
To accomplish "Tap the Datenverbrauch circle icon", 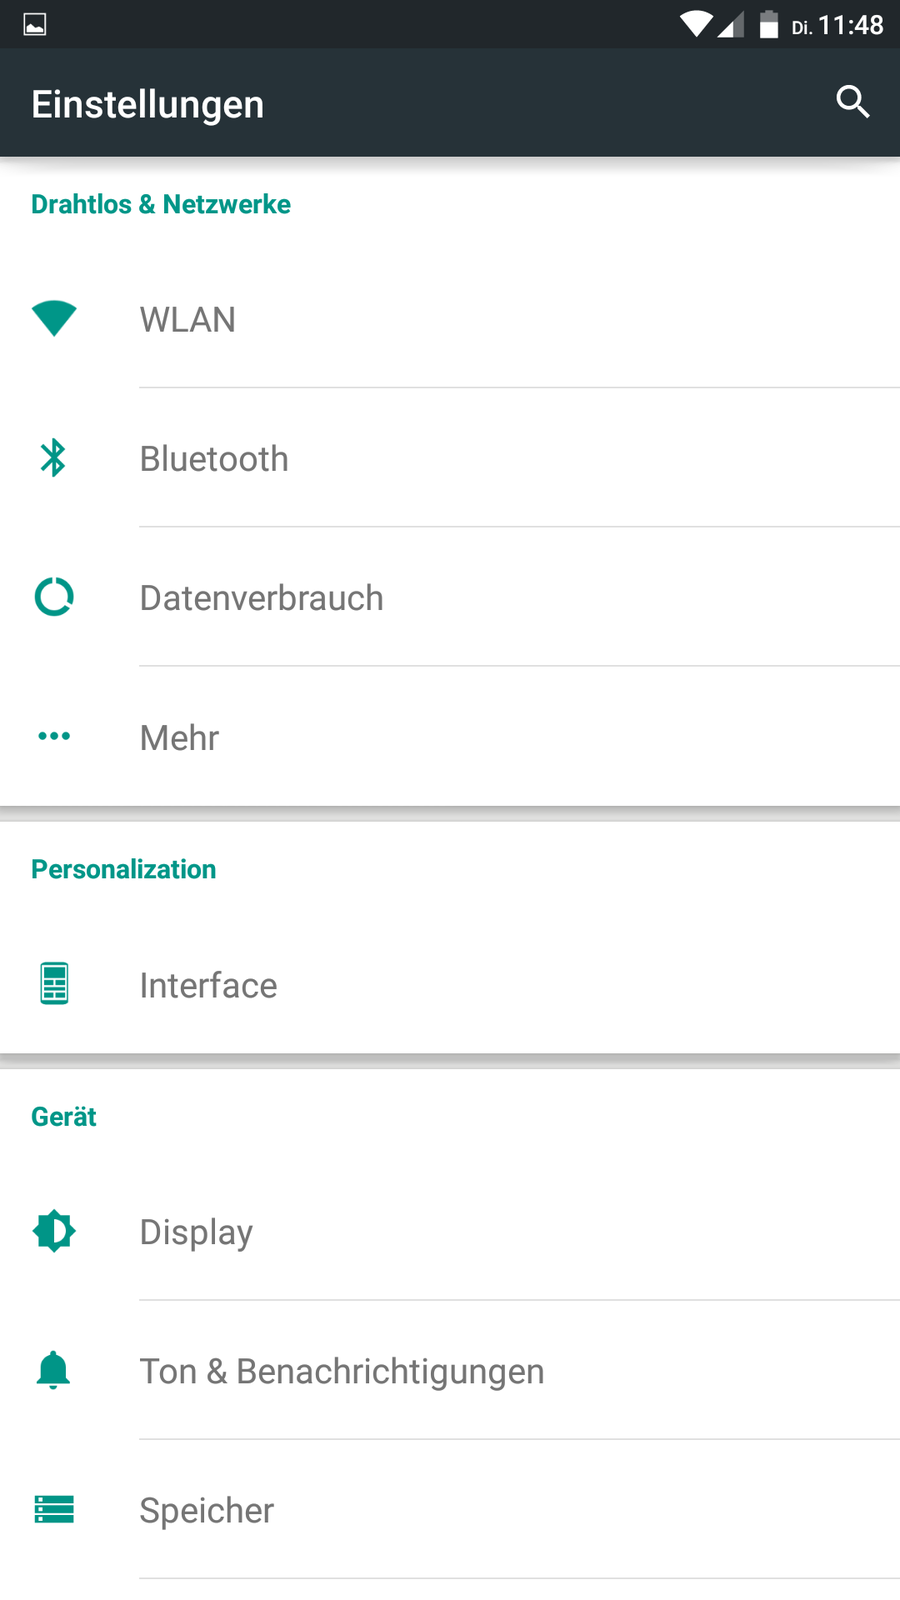I will pyautogui.click(x=54, y=597).
